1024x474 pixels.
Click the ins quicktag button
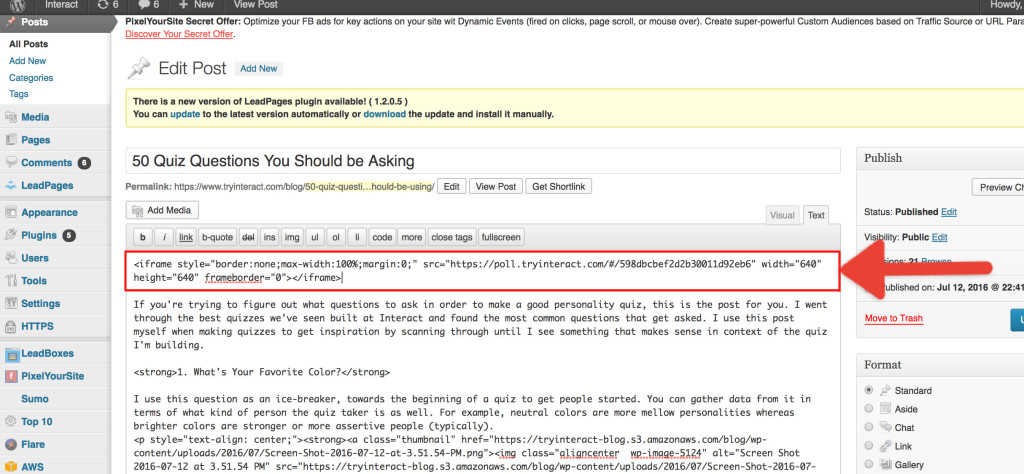tap(269, 238)
